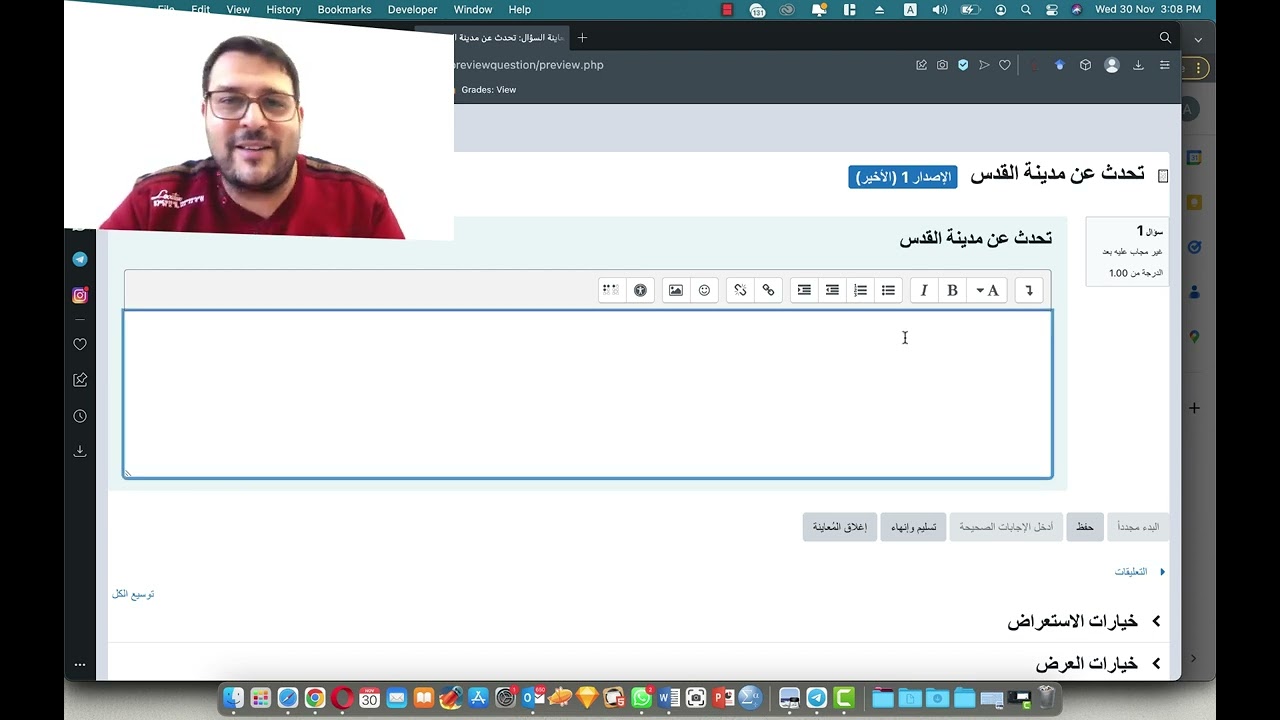Screen dimensions: 1280x720
Task: Click the البدء مجدداً button
Action: point(1138,527)
